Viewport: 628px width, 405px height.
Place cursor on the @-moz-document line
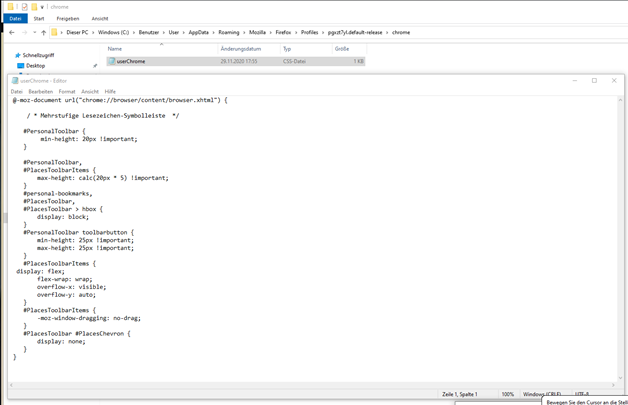click(120, 100)
